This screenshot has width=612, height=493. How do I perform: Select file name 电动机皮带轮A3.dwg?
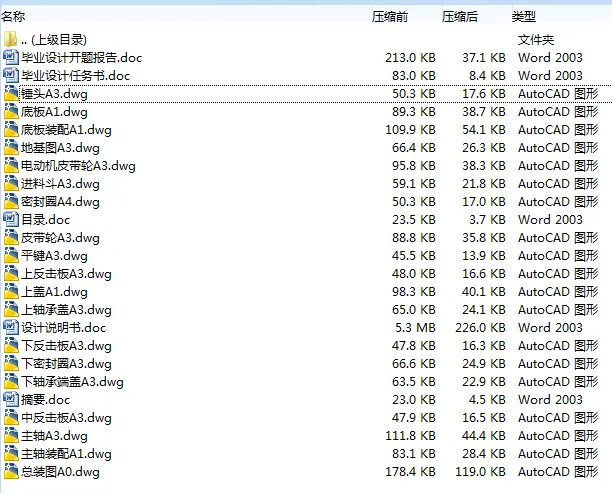tap(78, 166)
